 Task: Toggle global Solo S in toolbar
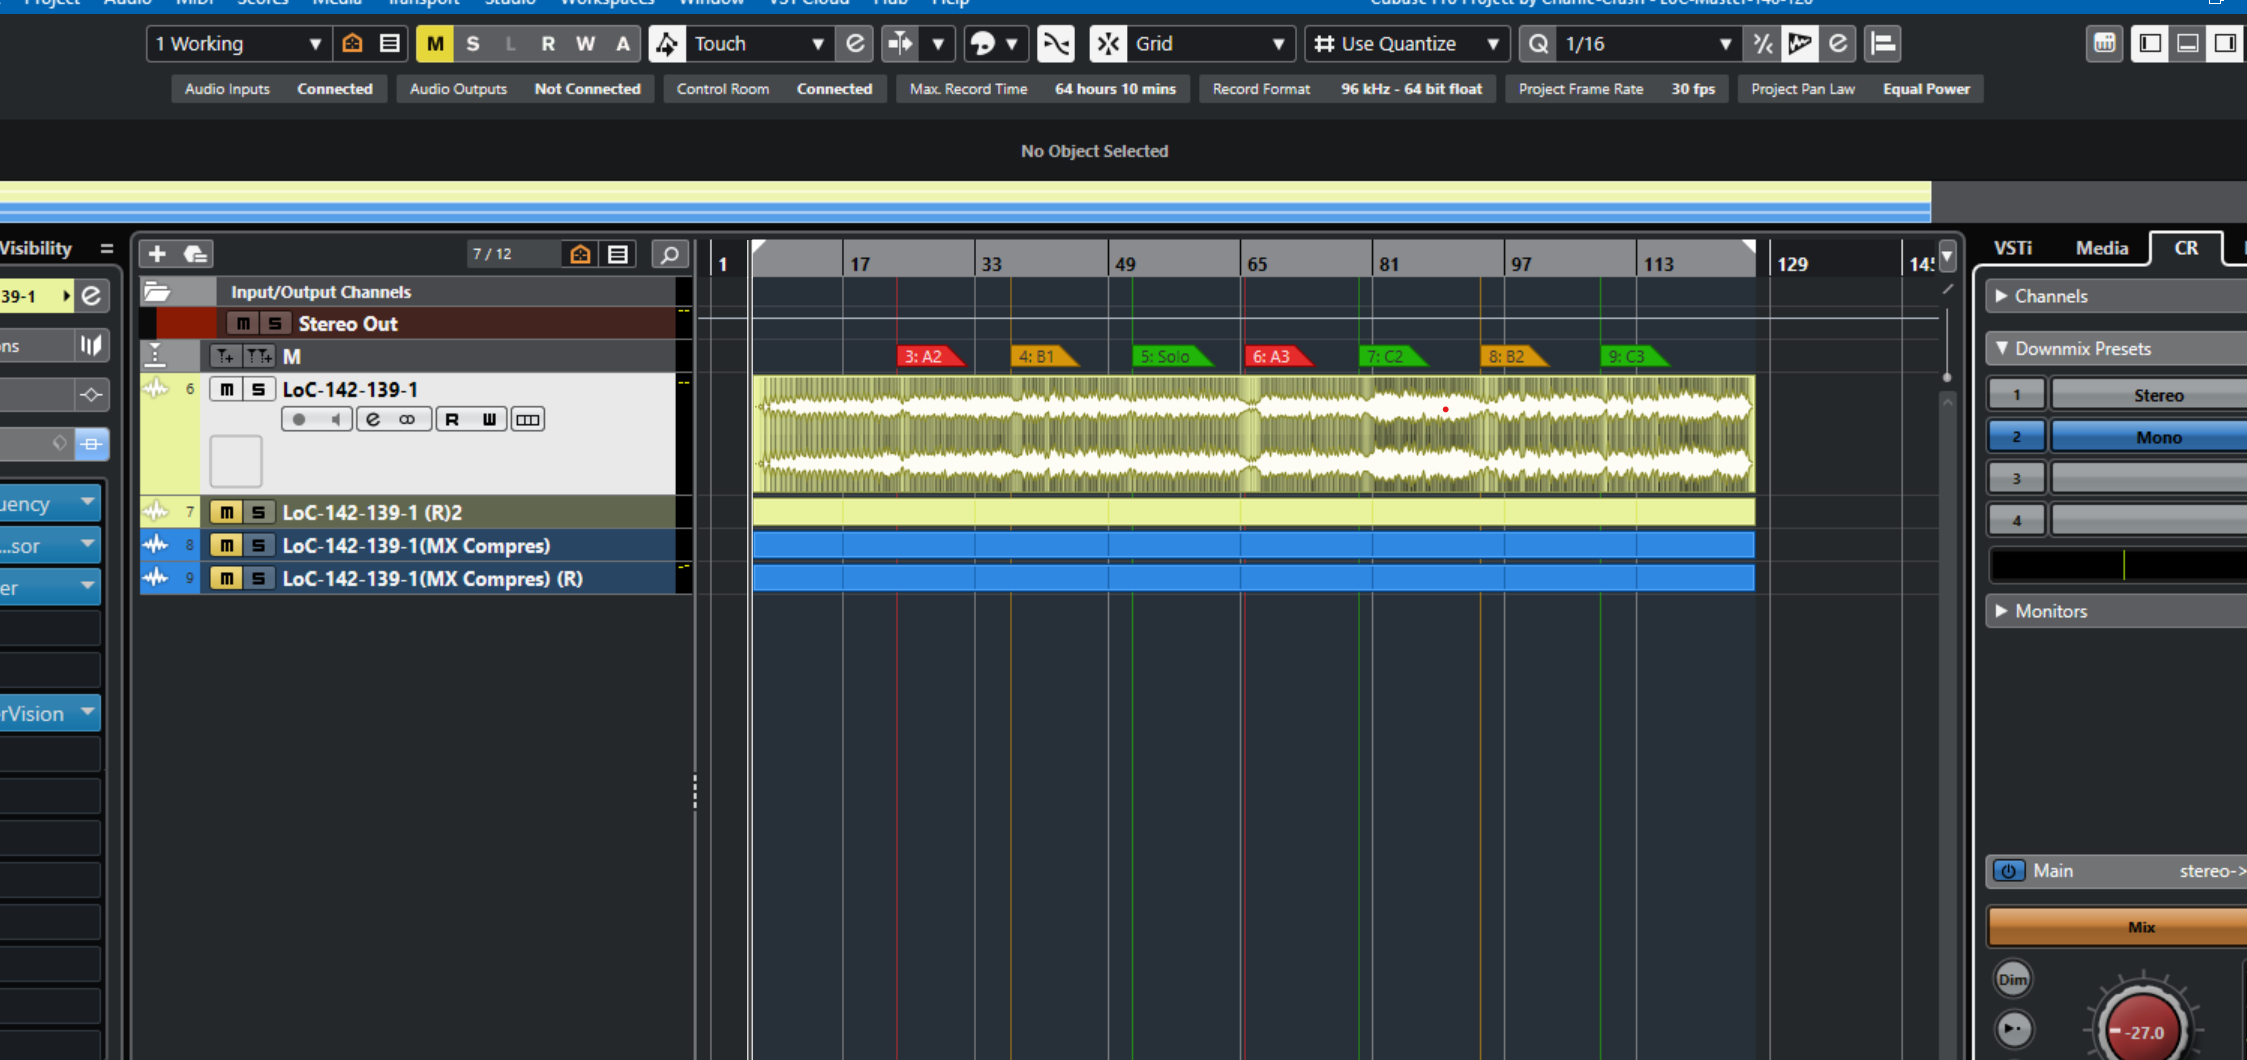[x=473, y=43]
